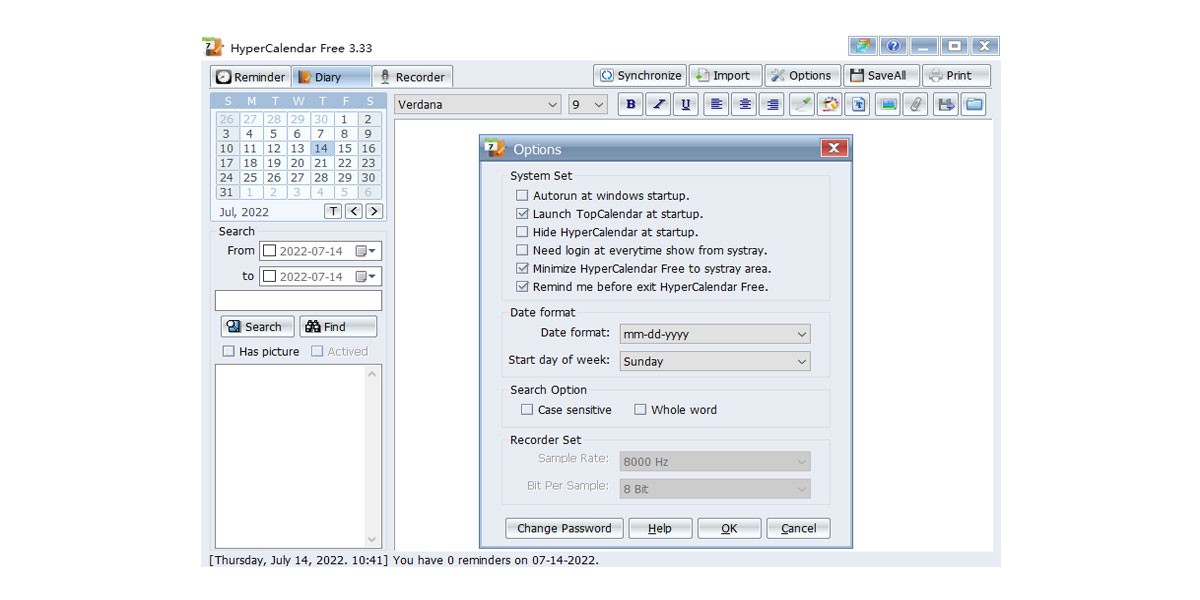Switch to the Recorder tab

click(413, 76)
